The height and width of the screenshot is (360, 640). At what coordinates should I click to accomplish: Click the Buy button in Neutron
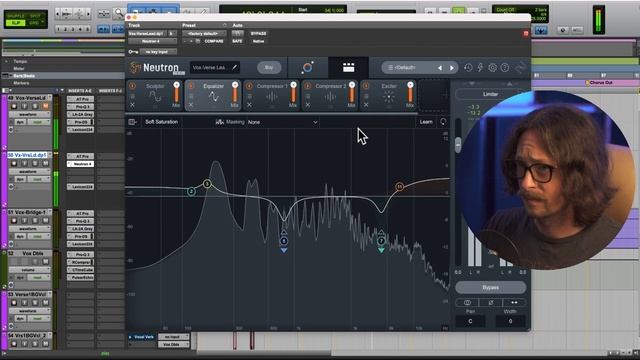click(269, 68)
